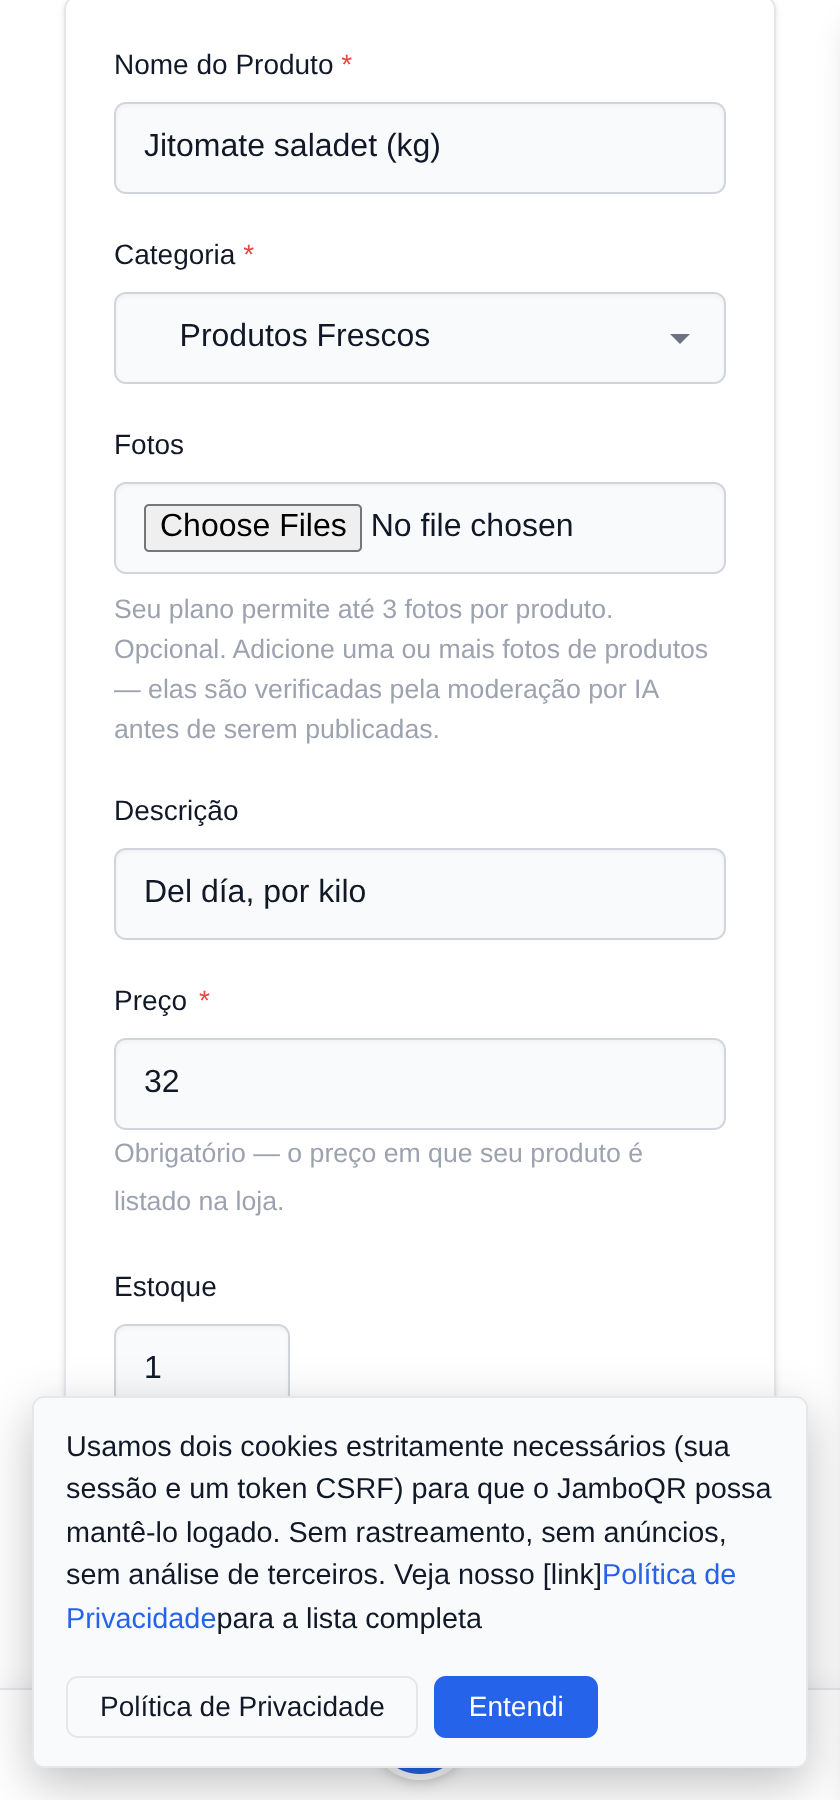
Task: Click the "Seu plano permite até 3 fotos" hint
Action: pos(411,669)
